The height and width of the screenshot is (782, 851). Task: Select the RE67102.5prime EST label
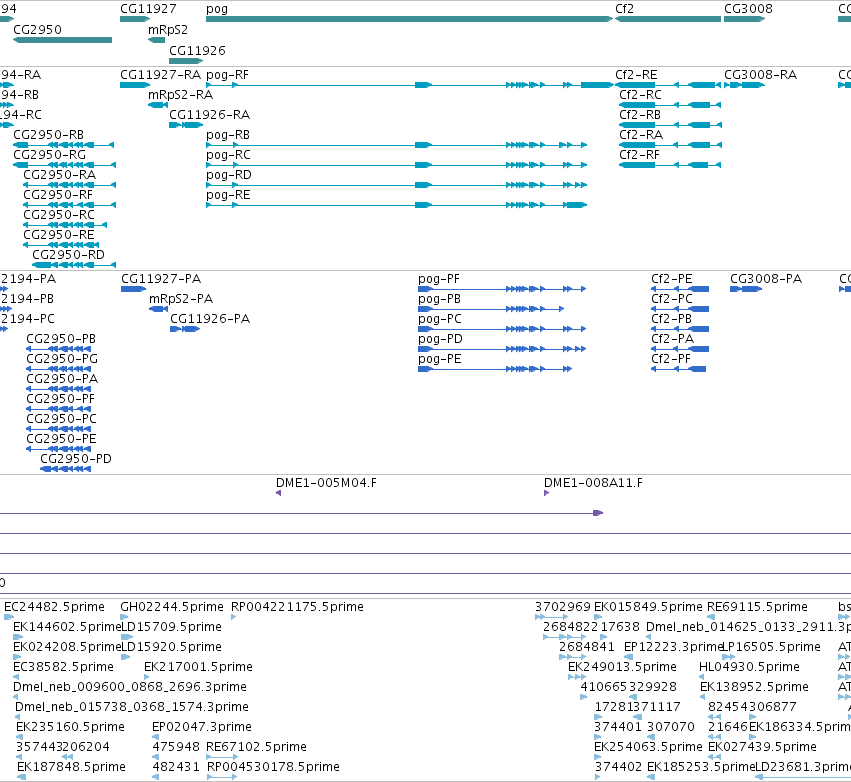(256, 747)
